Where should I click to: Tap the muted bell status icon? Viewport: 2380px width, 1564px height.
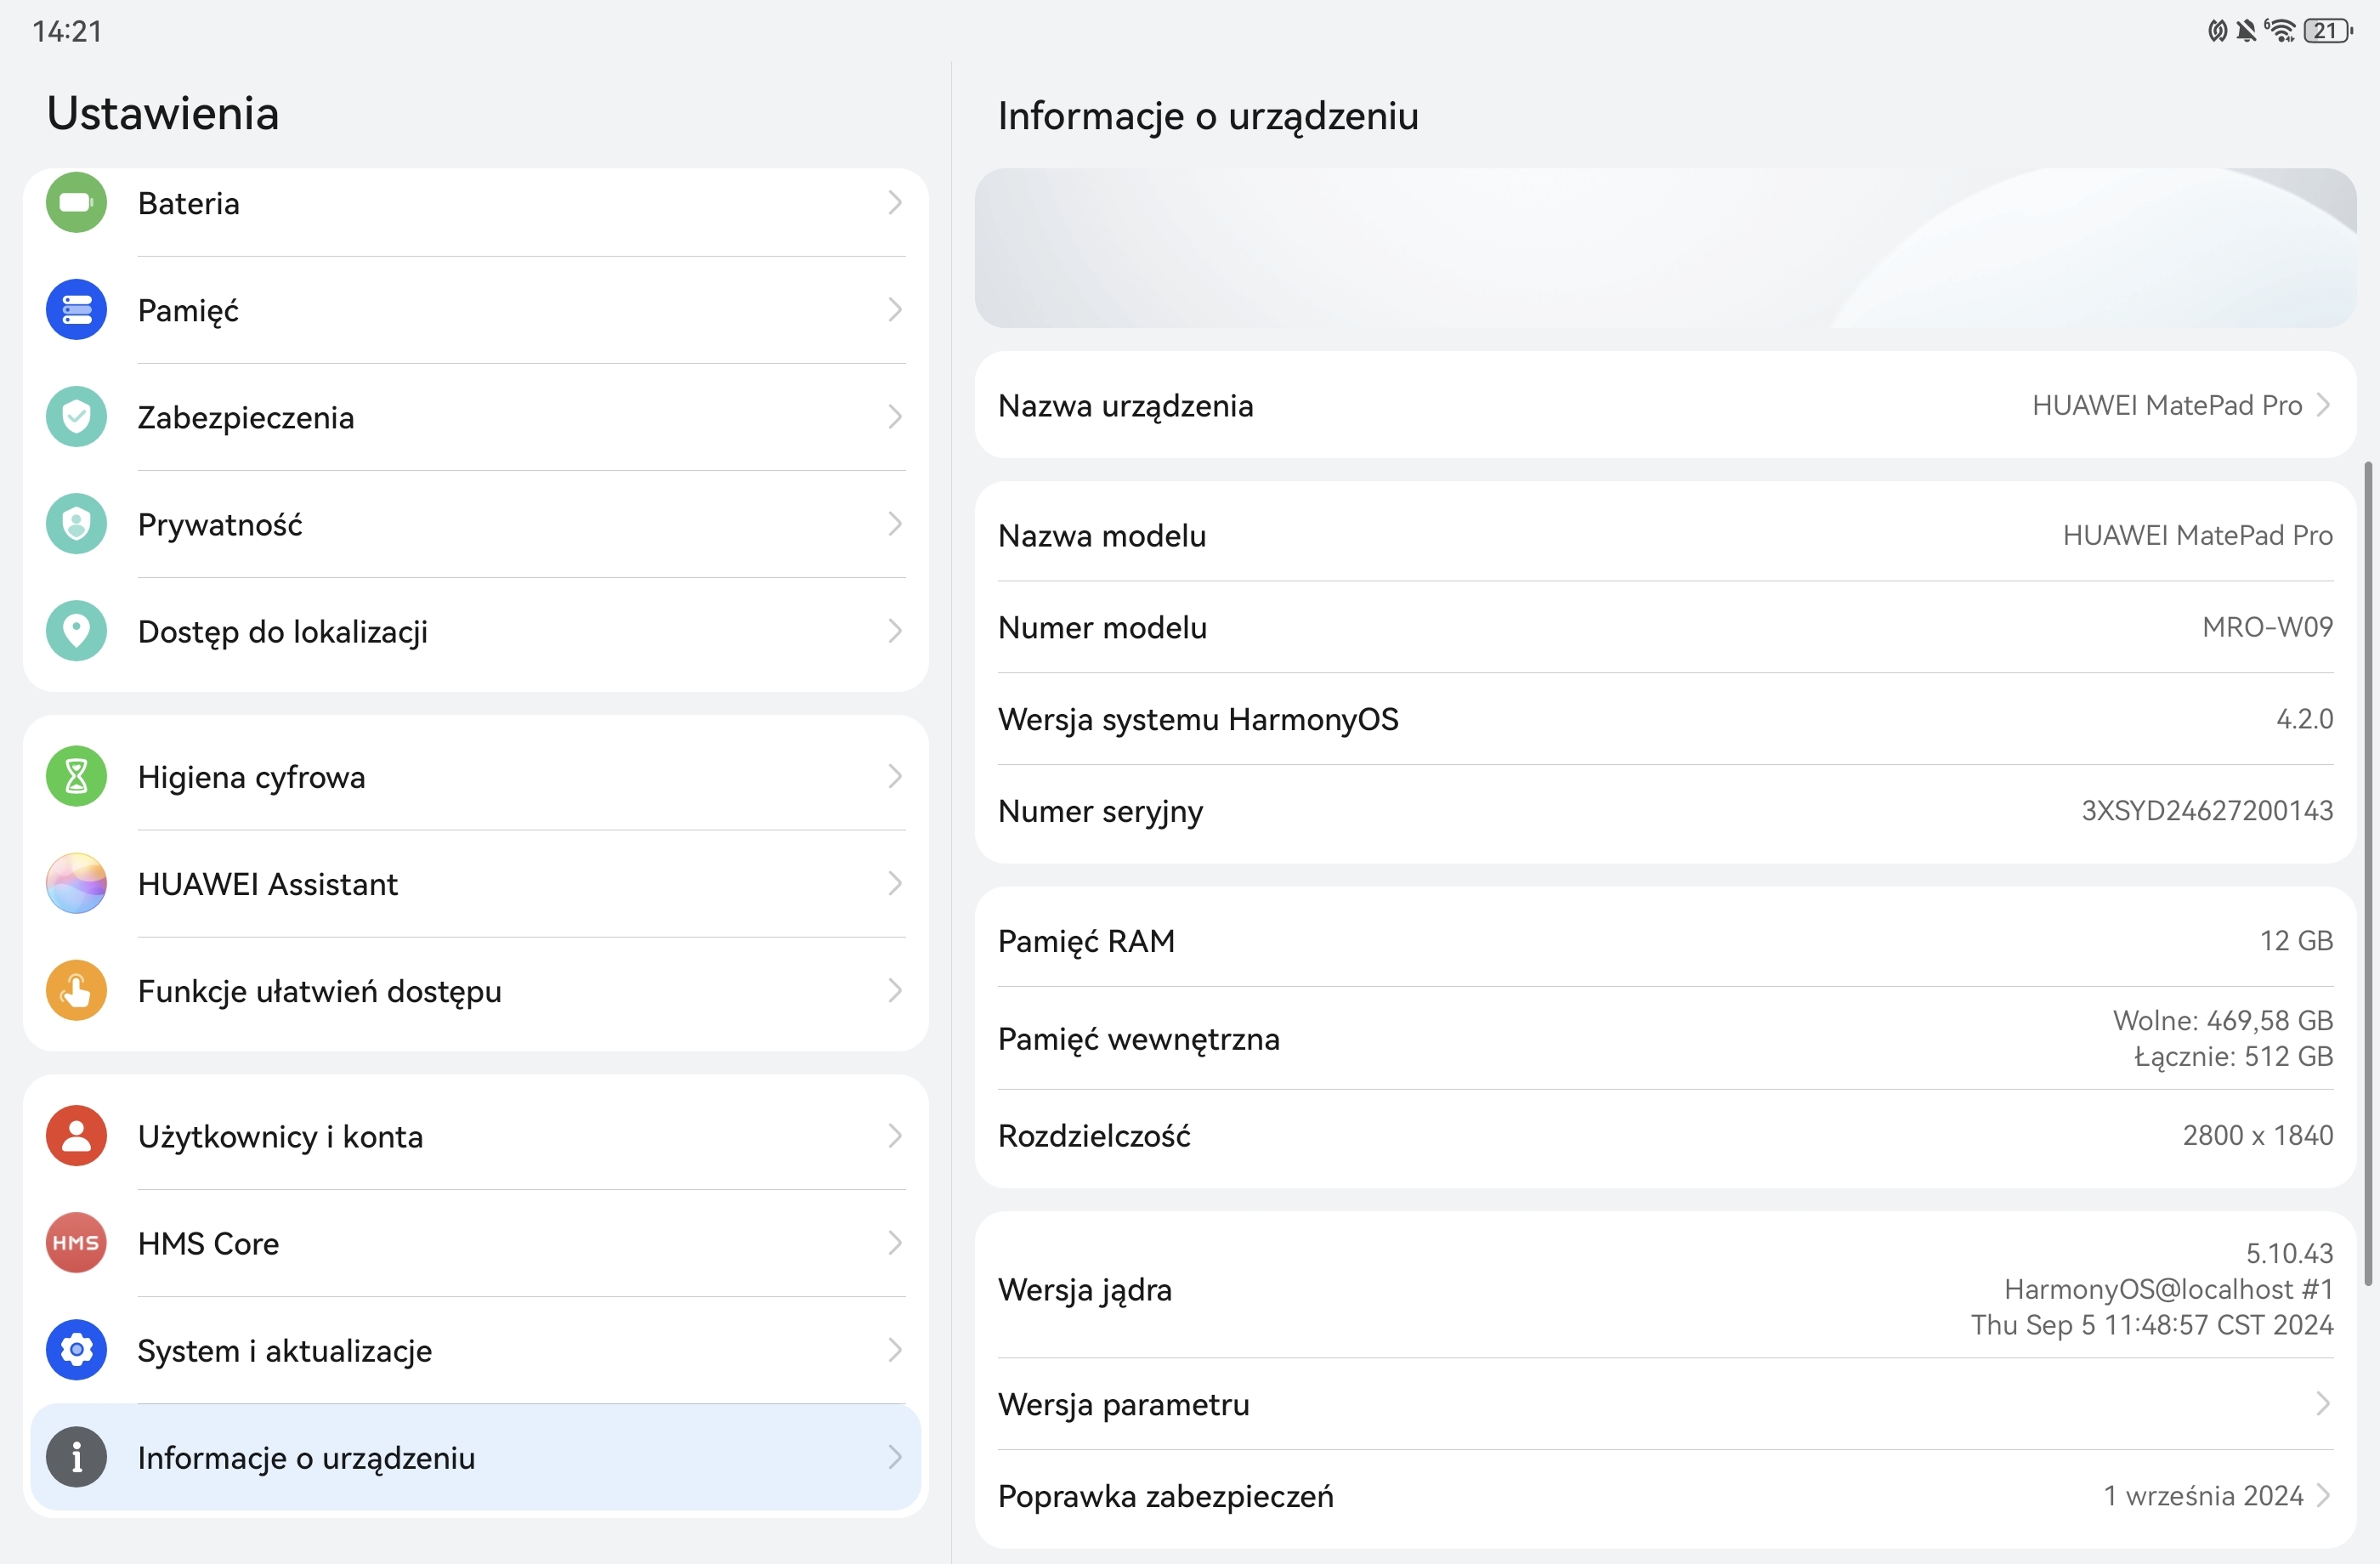click(2246, 31)
